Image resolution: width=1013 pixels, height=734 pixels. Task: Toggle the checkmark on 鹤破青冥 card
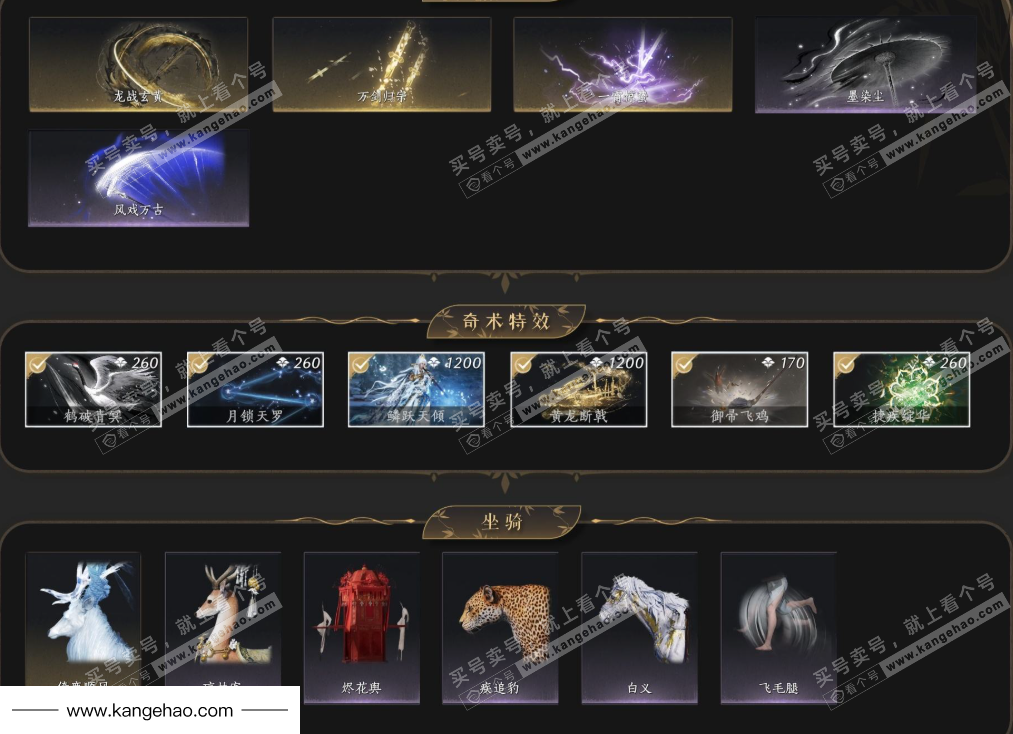[37, 364]
